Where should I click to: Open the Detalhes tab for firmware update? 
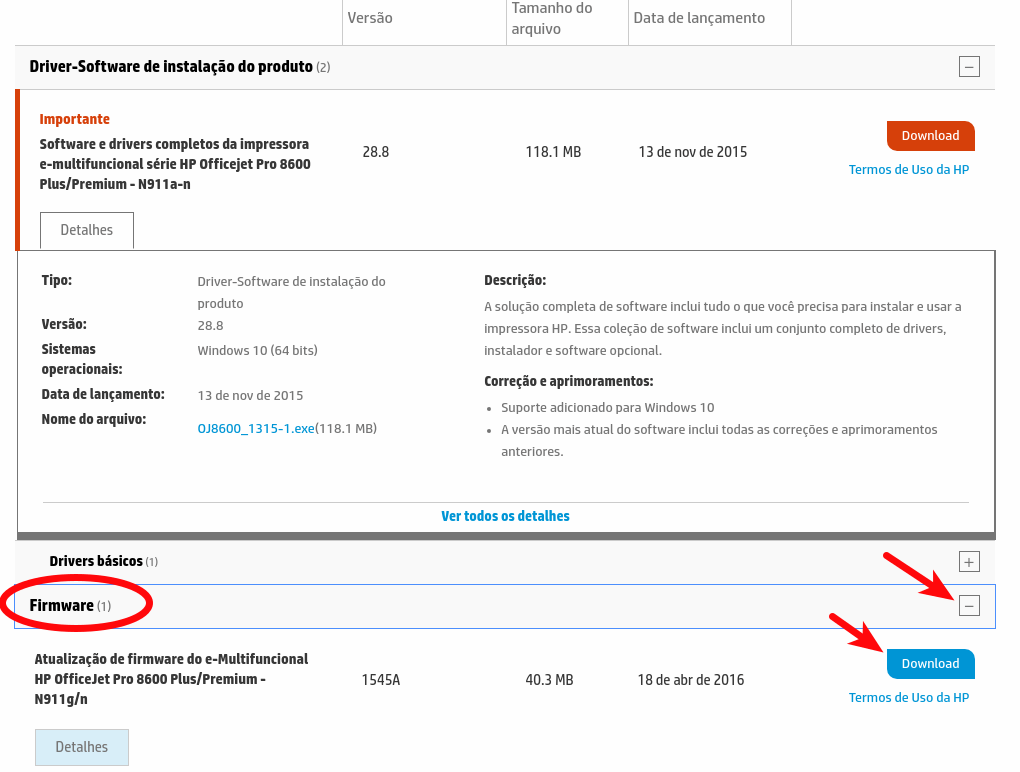click(x=81, y=747)
